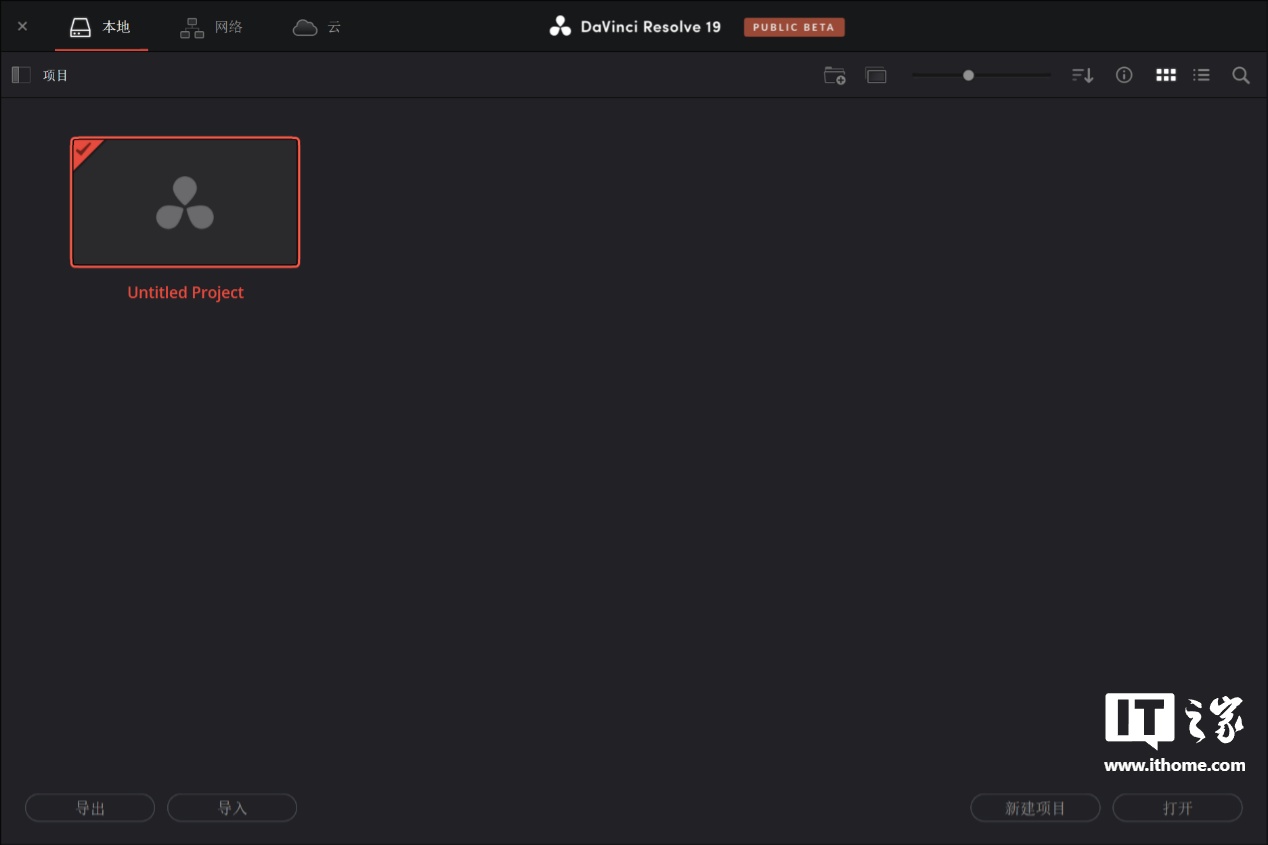The image size is (1268, 845).
Task: Select the 云 (Cloud) tab
Action: tap(317, 27)
